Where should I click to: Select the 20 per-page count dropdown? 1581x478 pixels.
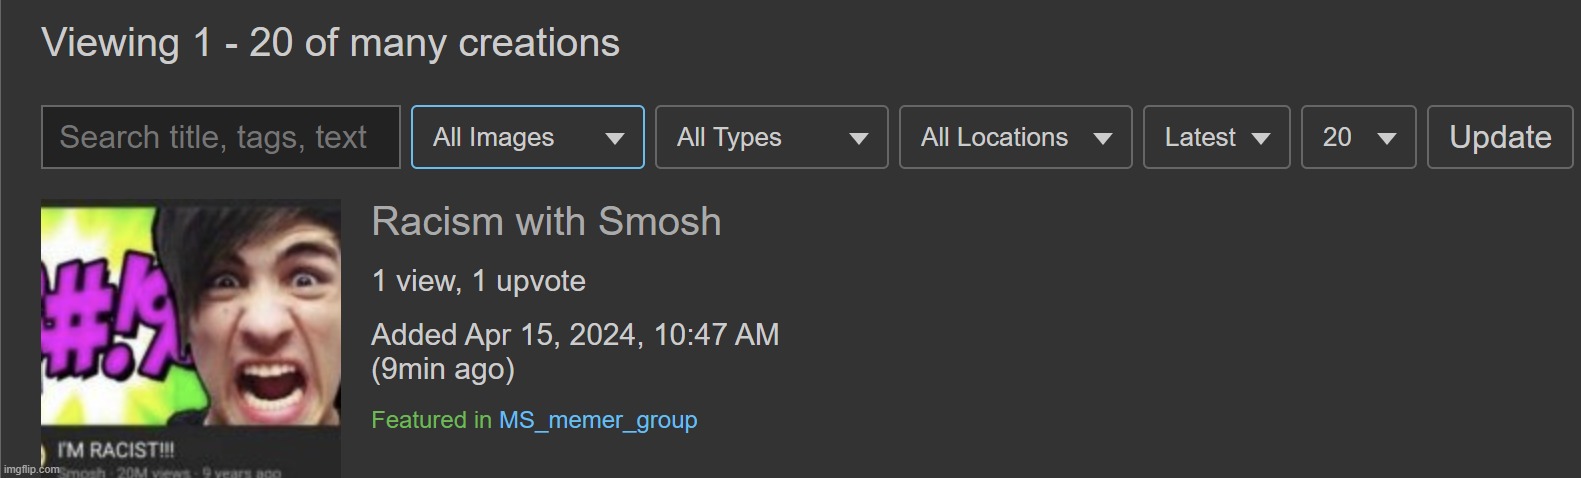[1358, 137]
